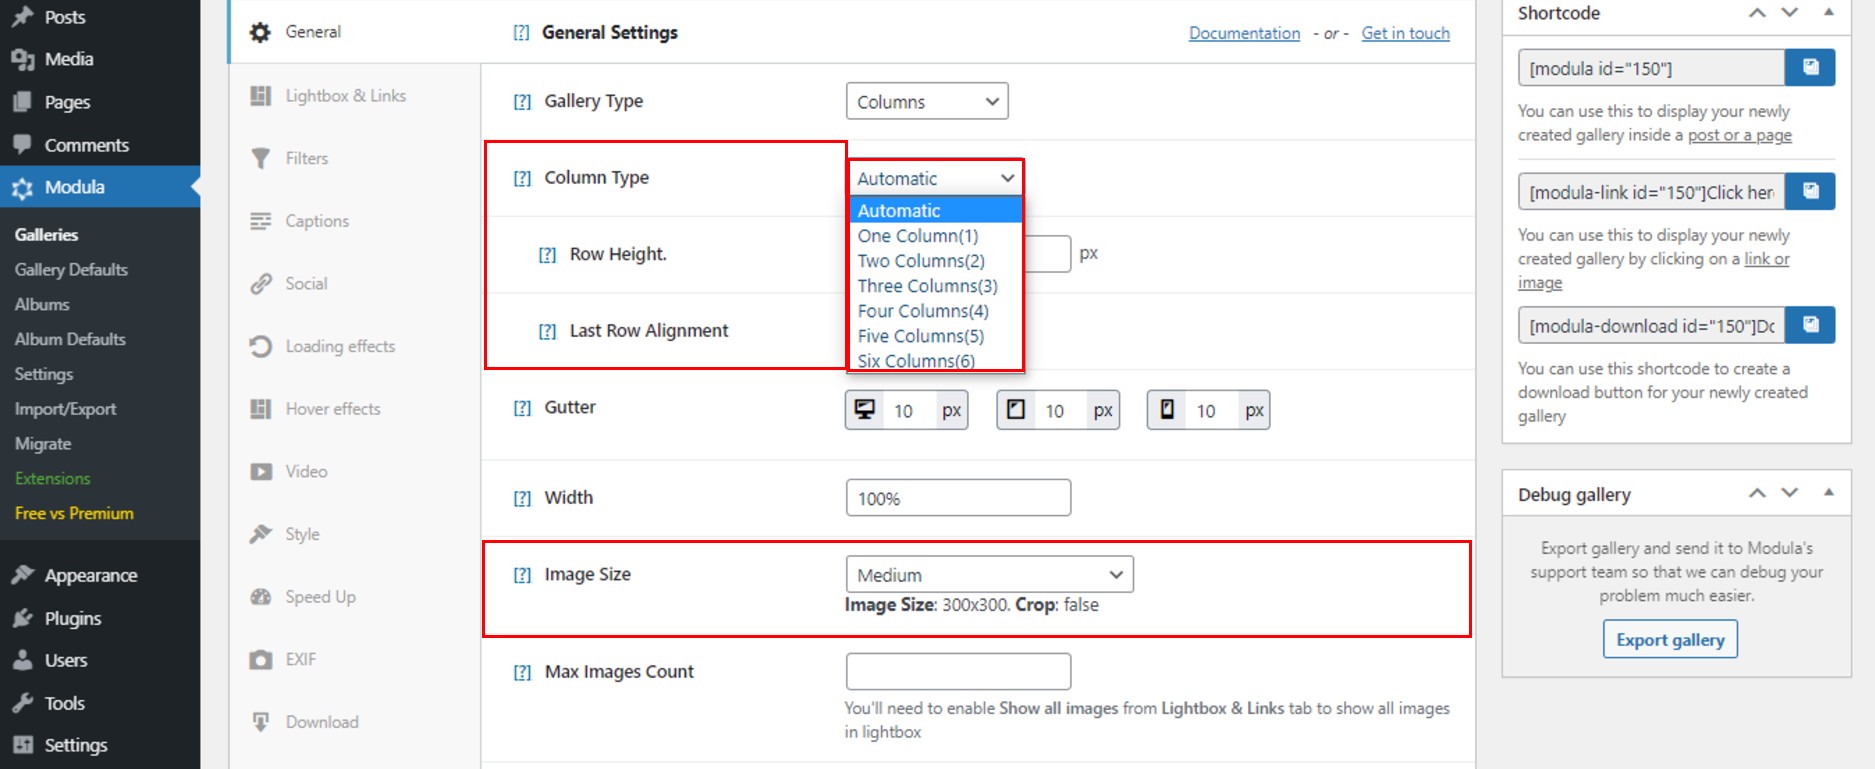This screenshot has height=769, width=1875.
Task: Select Three Columns(3) from the Column Type list
Action: tap(926, 285)
